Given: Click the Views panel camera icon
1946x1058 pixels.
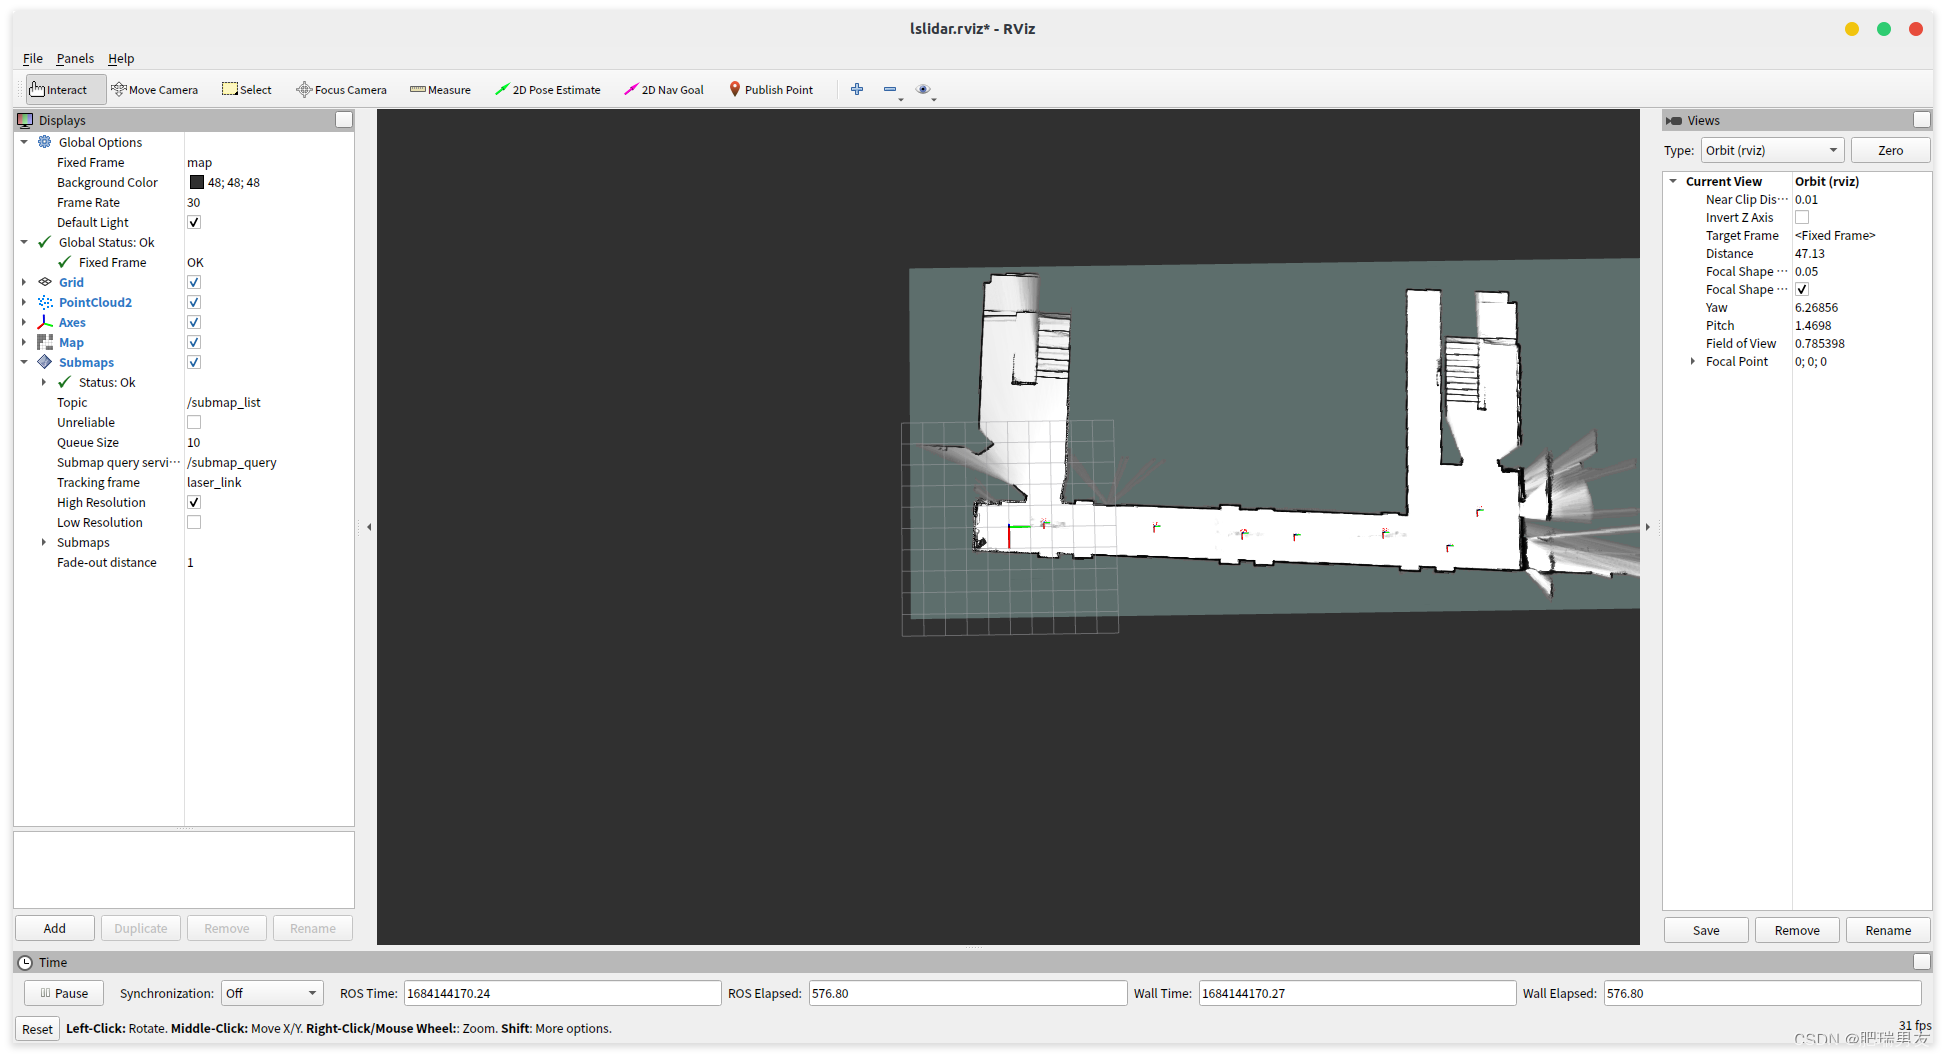Looking at the screenshot, I should 1674,120.
